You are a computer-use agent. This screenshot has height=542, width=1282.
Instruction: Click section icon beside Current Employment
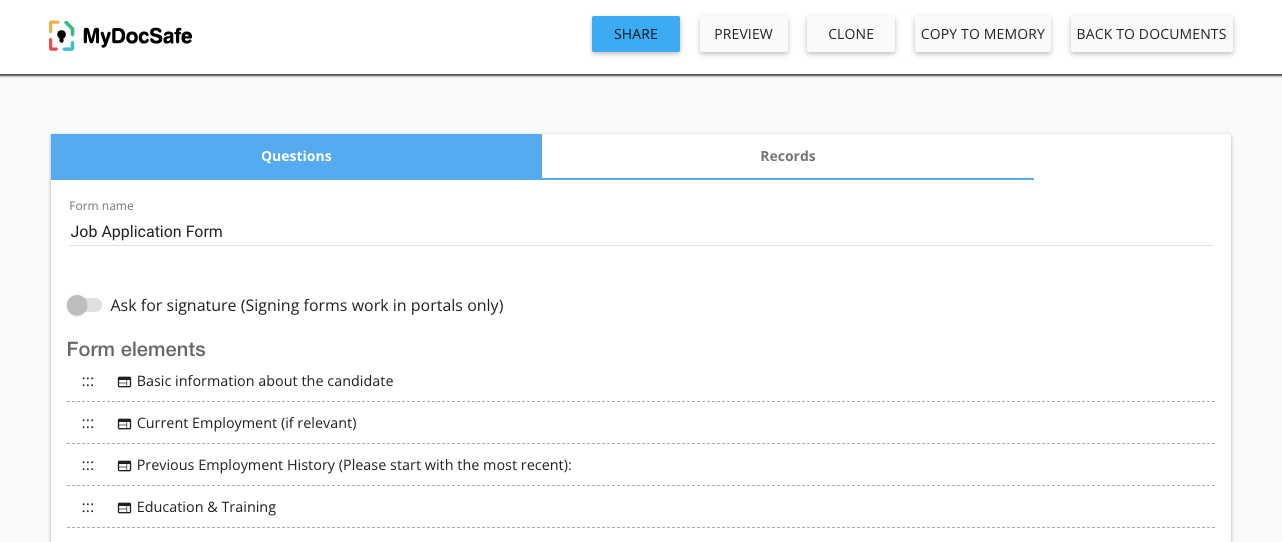[125, 424]
